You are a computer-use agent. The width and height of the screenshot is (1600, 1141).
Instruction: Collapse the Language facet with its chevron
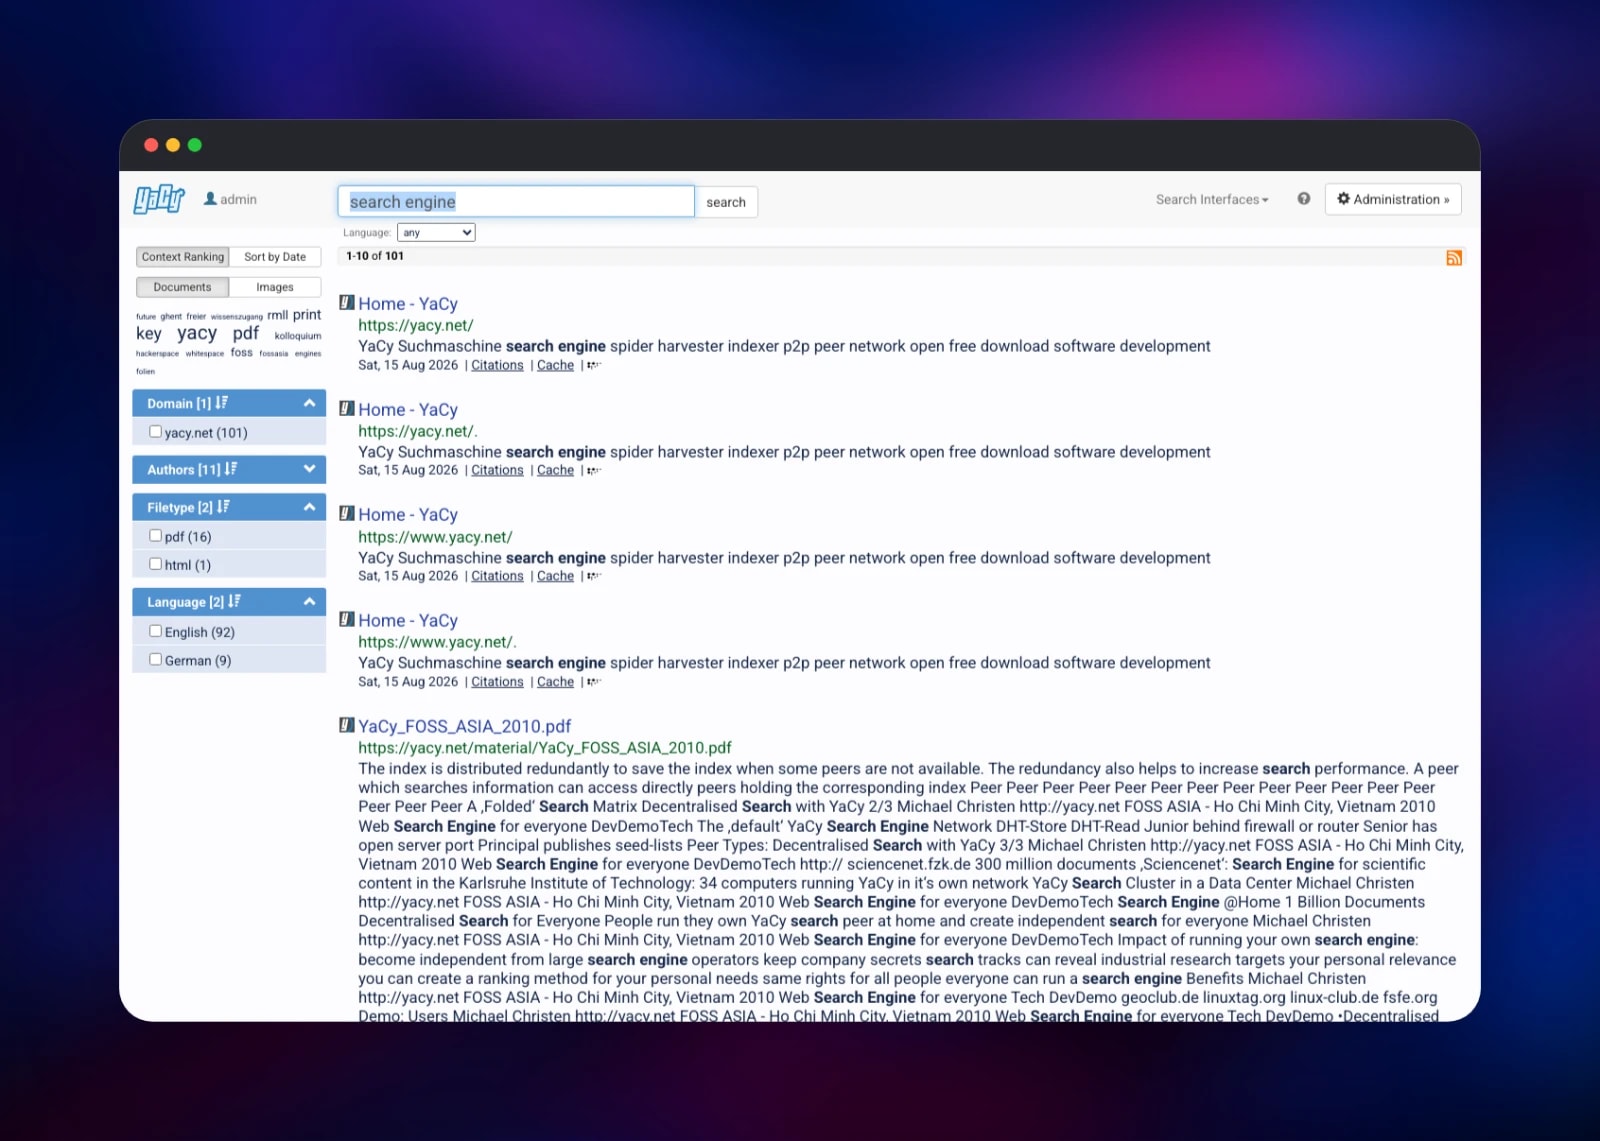coord(310,602)
